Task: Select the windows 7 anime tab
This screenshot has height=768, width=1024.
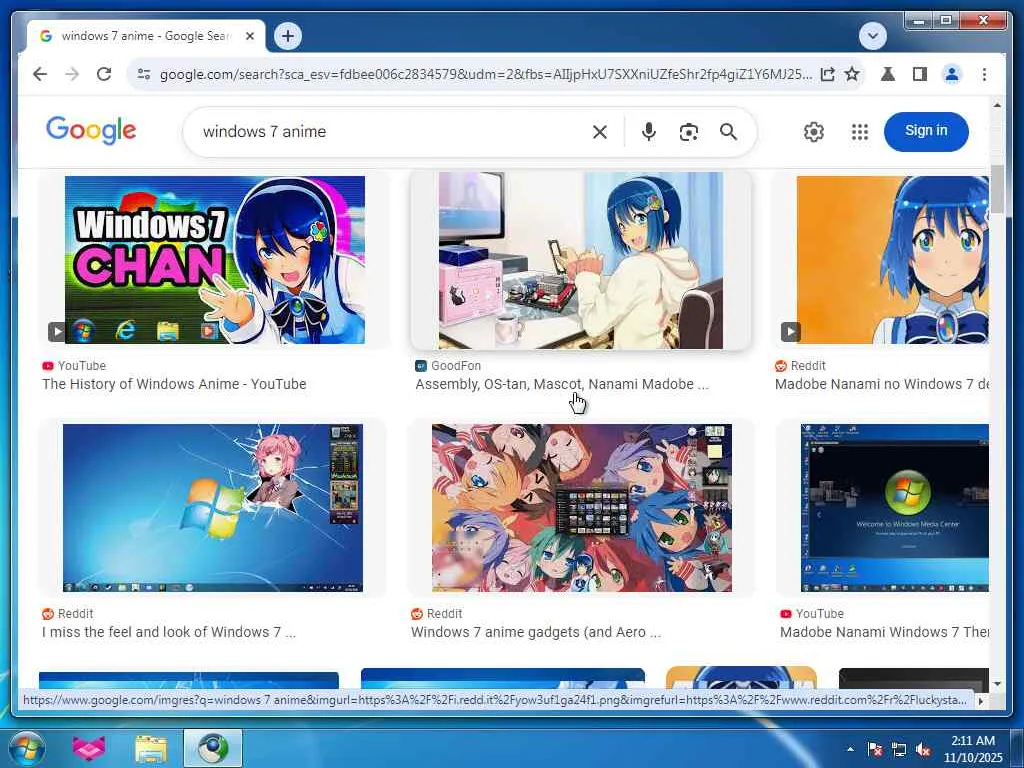Action: coord(145,36)
